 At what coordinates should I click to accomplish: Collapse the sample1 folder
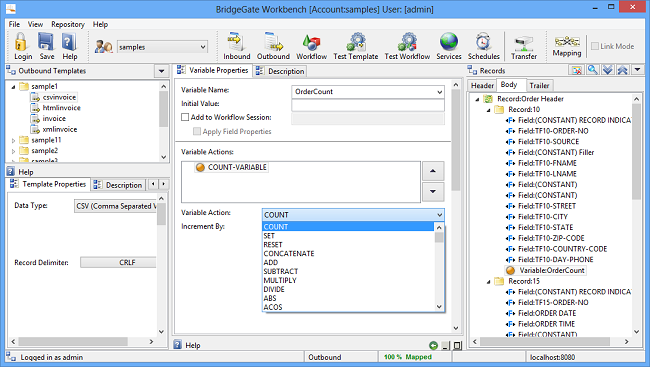[13, 87]
